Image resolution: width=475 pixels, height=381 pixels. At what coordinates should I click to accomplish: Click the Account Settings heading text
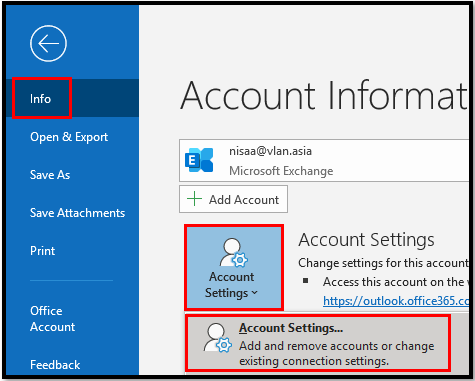366,240
